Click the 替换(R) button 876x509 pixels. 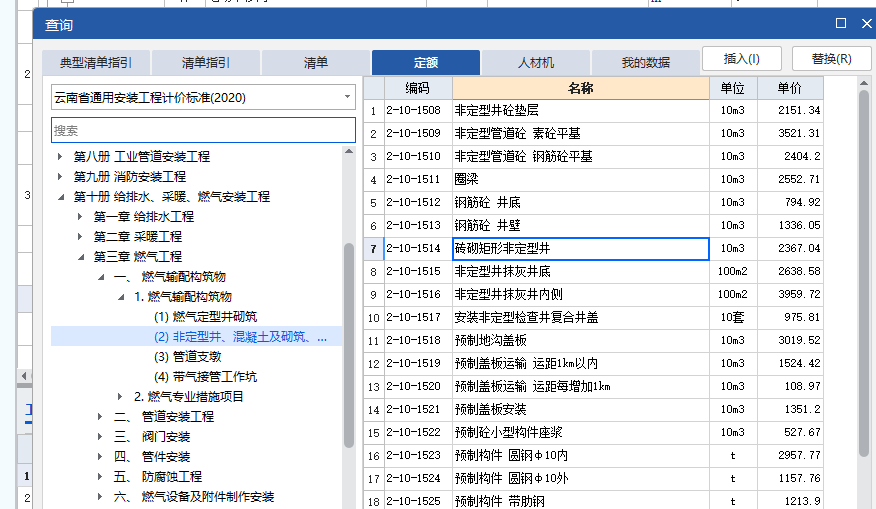831,59
